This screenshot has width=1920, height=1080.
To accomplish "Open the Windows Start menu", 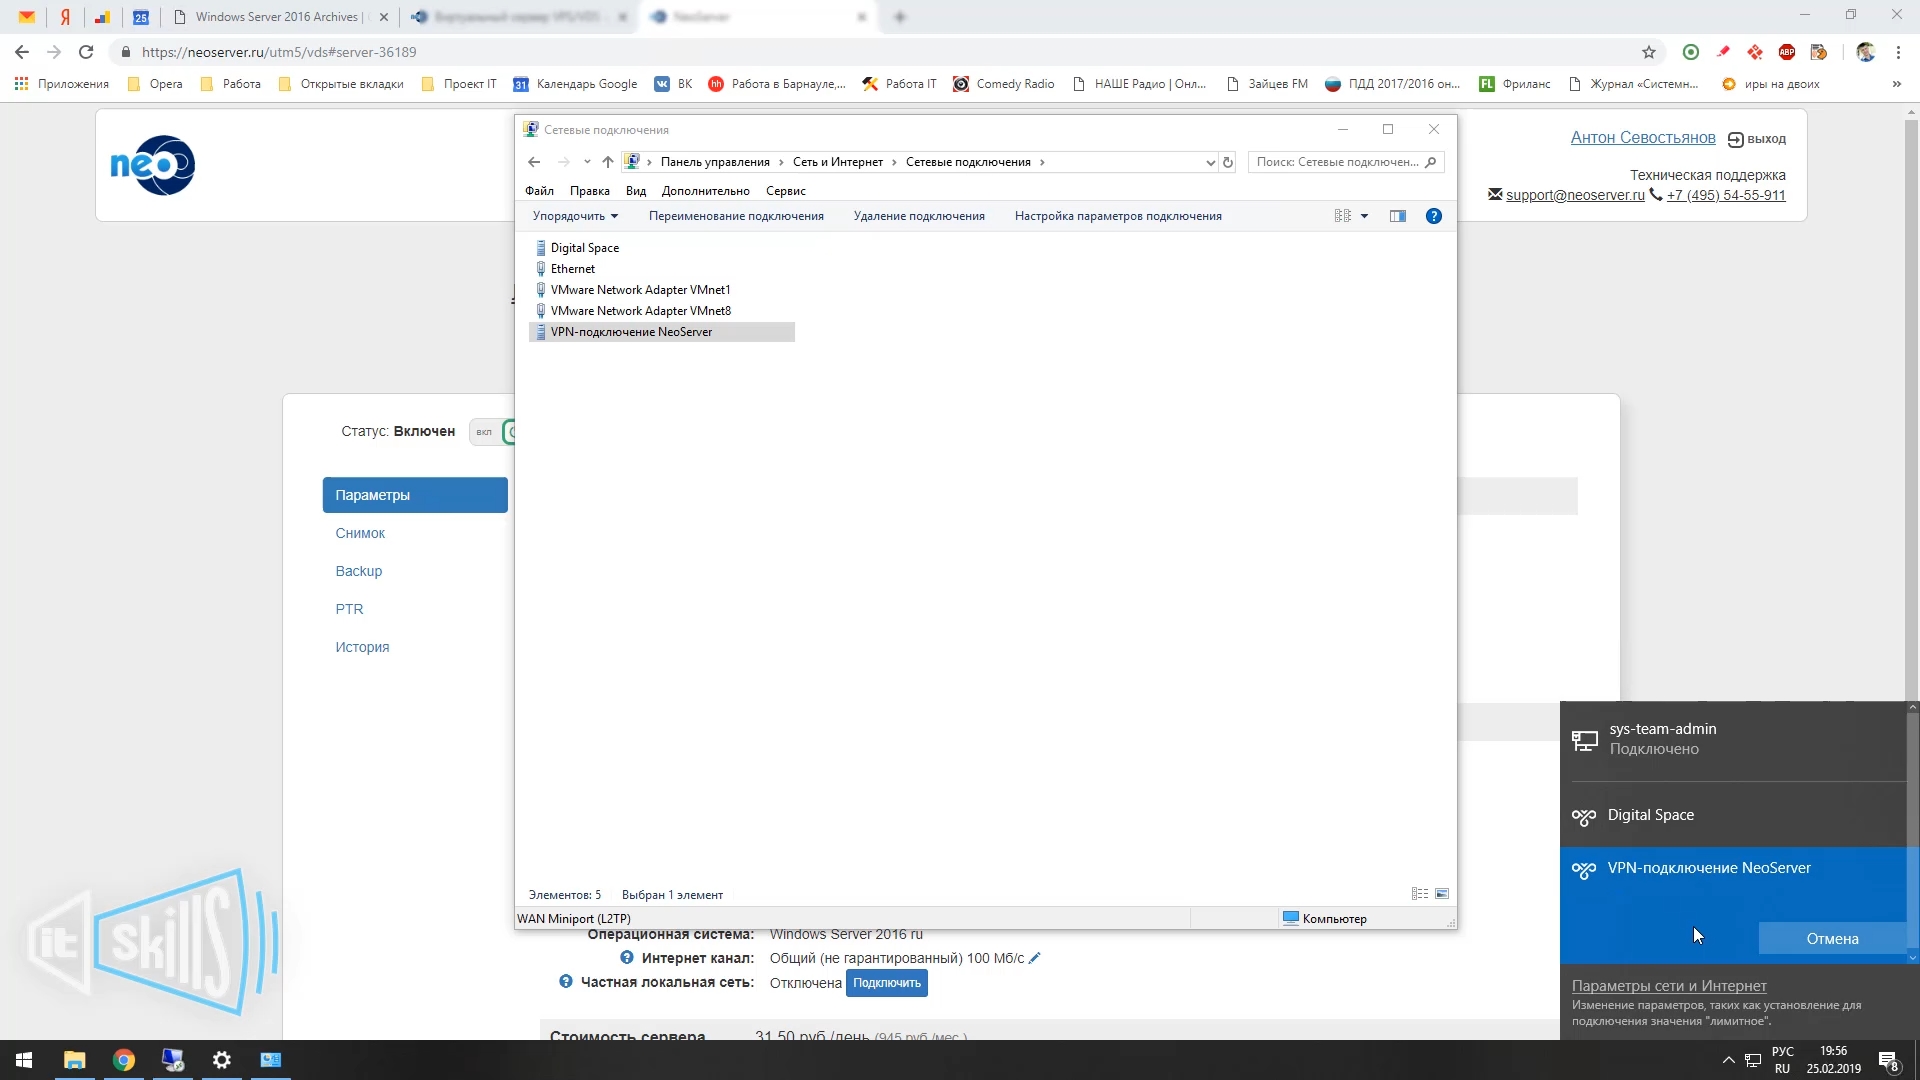I will (x=24, y=1060).
